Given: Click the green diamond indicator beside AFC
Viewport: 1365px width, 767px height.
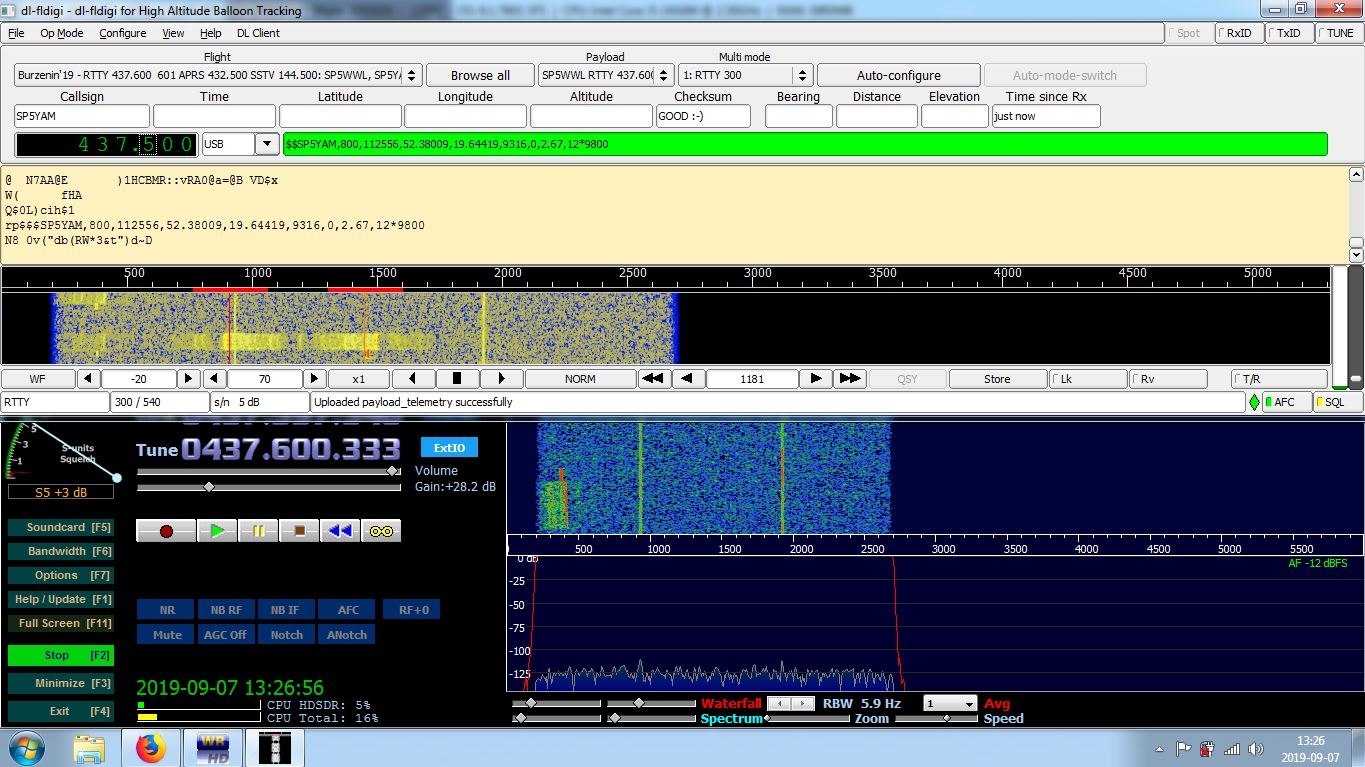Looking at the screenshot, I should click(1254, 402).
